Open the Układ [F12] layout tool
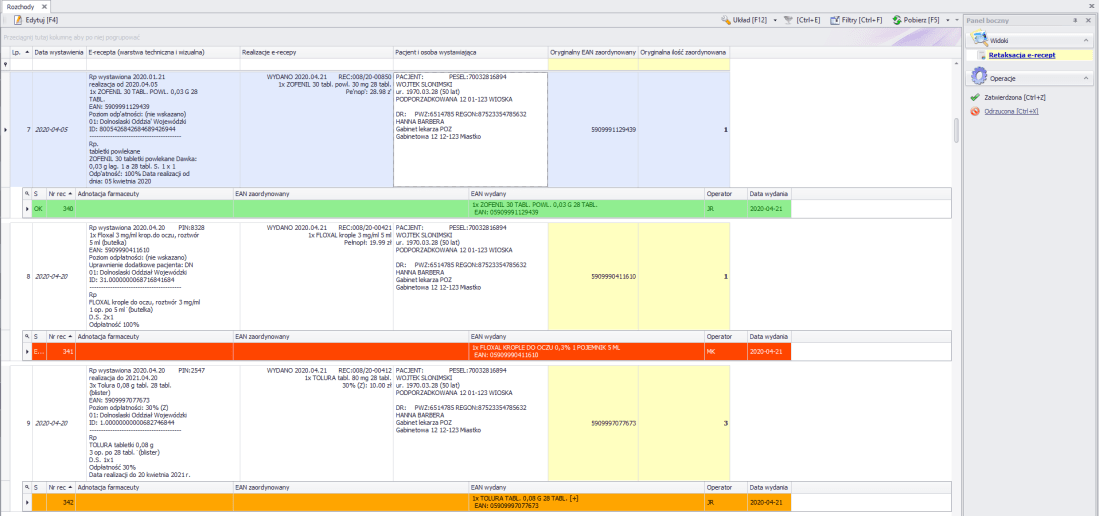 [x=725, y=20]
